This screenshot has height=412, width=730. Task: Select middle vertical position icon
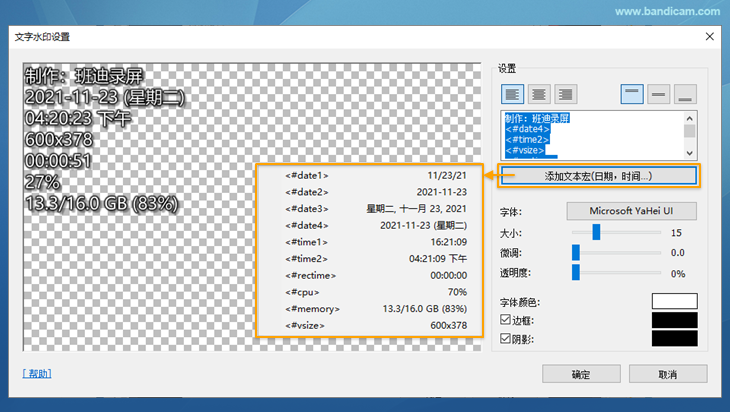click(x=659, y=94)
